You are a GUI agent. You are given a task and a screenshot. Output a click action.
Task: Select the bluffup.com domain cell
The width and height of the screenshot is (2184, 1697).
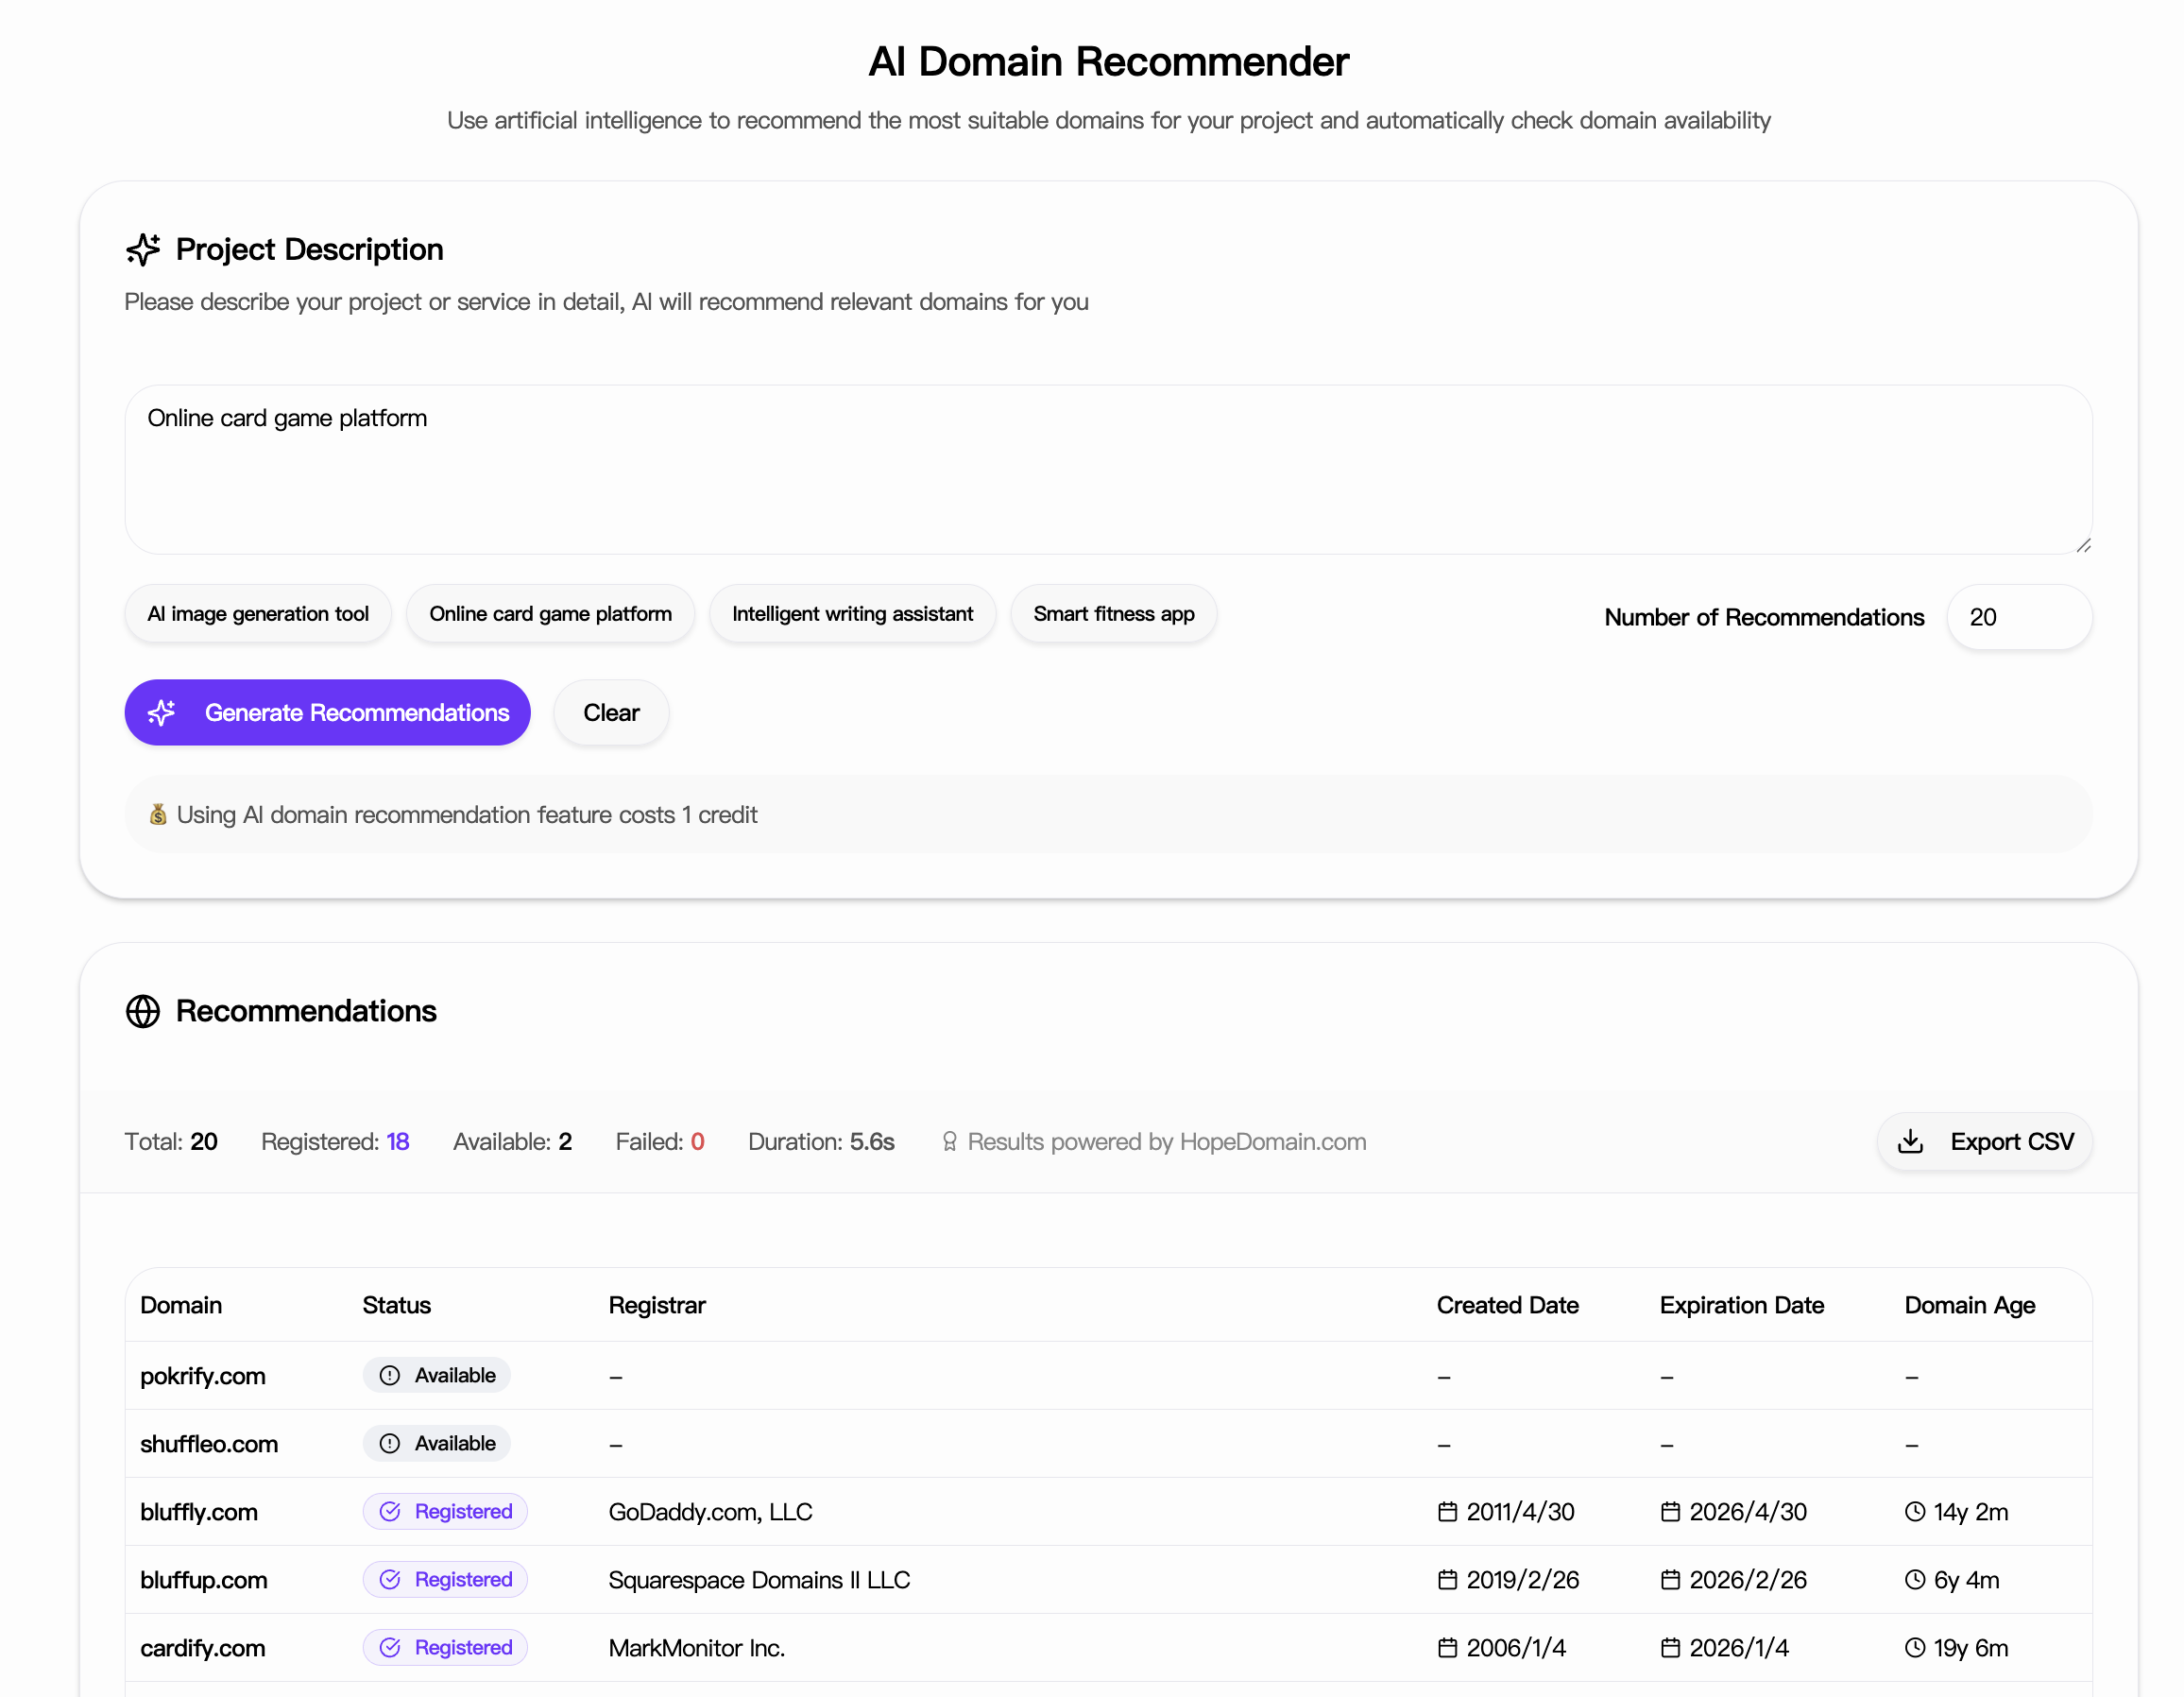pyautogui.click(x=204, y=1580)
